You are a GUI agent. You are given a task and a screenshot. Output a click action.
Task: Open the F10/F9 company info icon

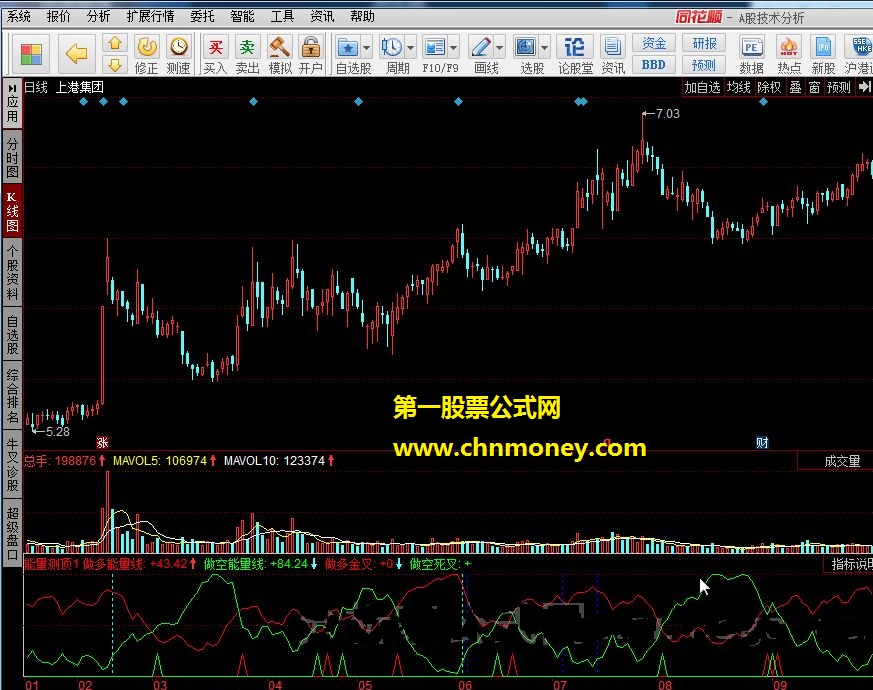pyautogui.click(x=435, y=48)
